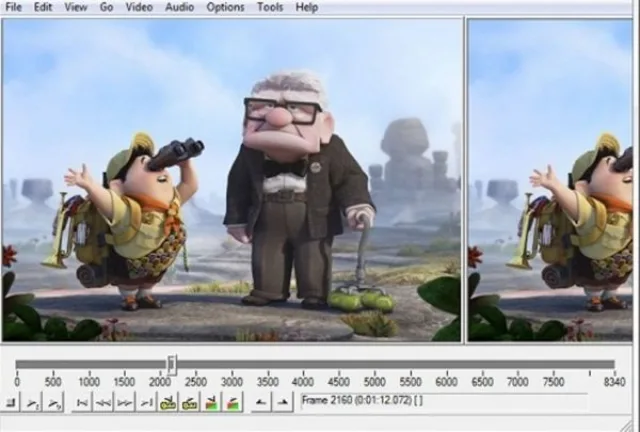The width and height of the screenshot is (640, 432).
Task: Scan forward for scene change
Action: [x=233, y=403]
